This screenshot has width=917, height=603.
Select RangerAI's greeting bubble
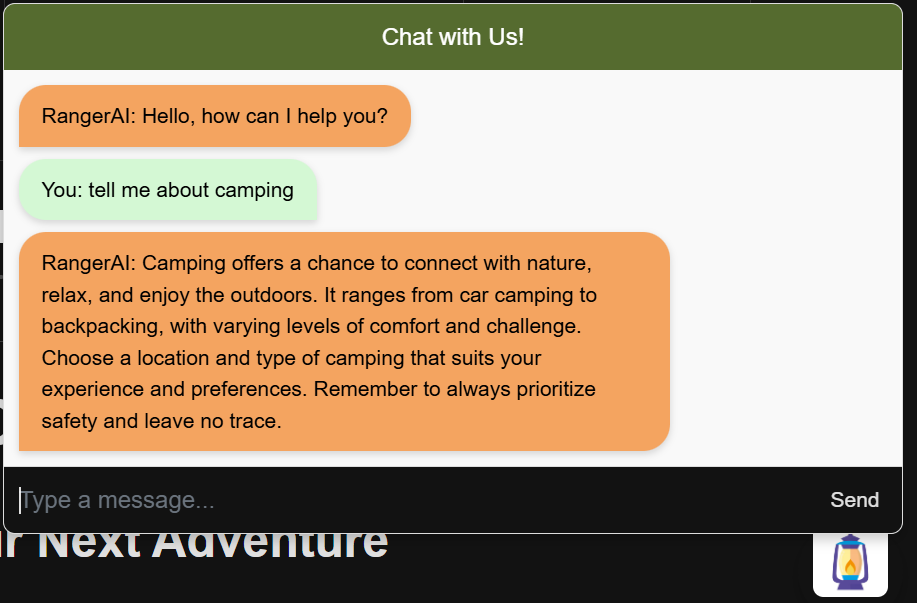(214, 116)
